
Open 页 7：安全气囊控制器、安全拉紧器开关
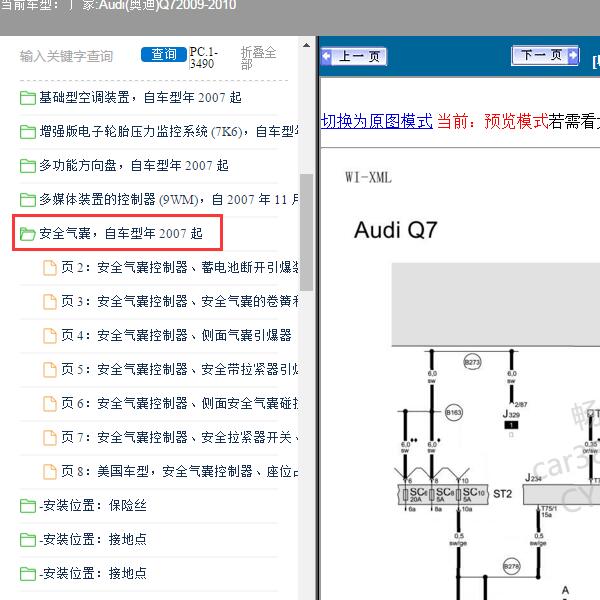tap(180, 437)
